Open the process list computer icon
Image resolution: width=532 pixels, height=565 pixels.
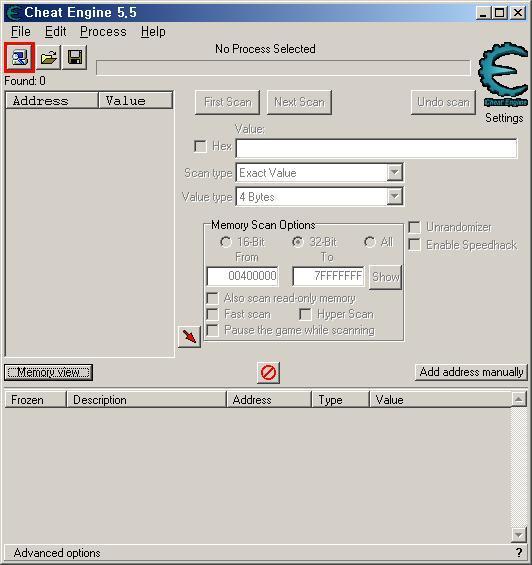[19, 57]
